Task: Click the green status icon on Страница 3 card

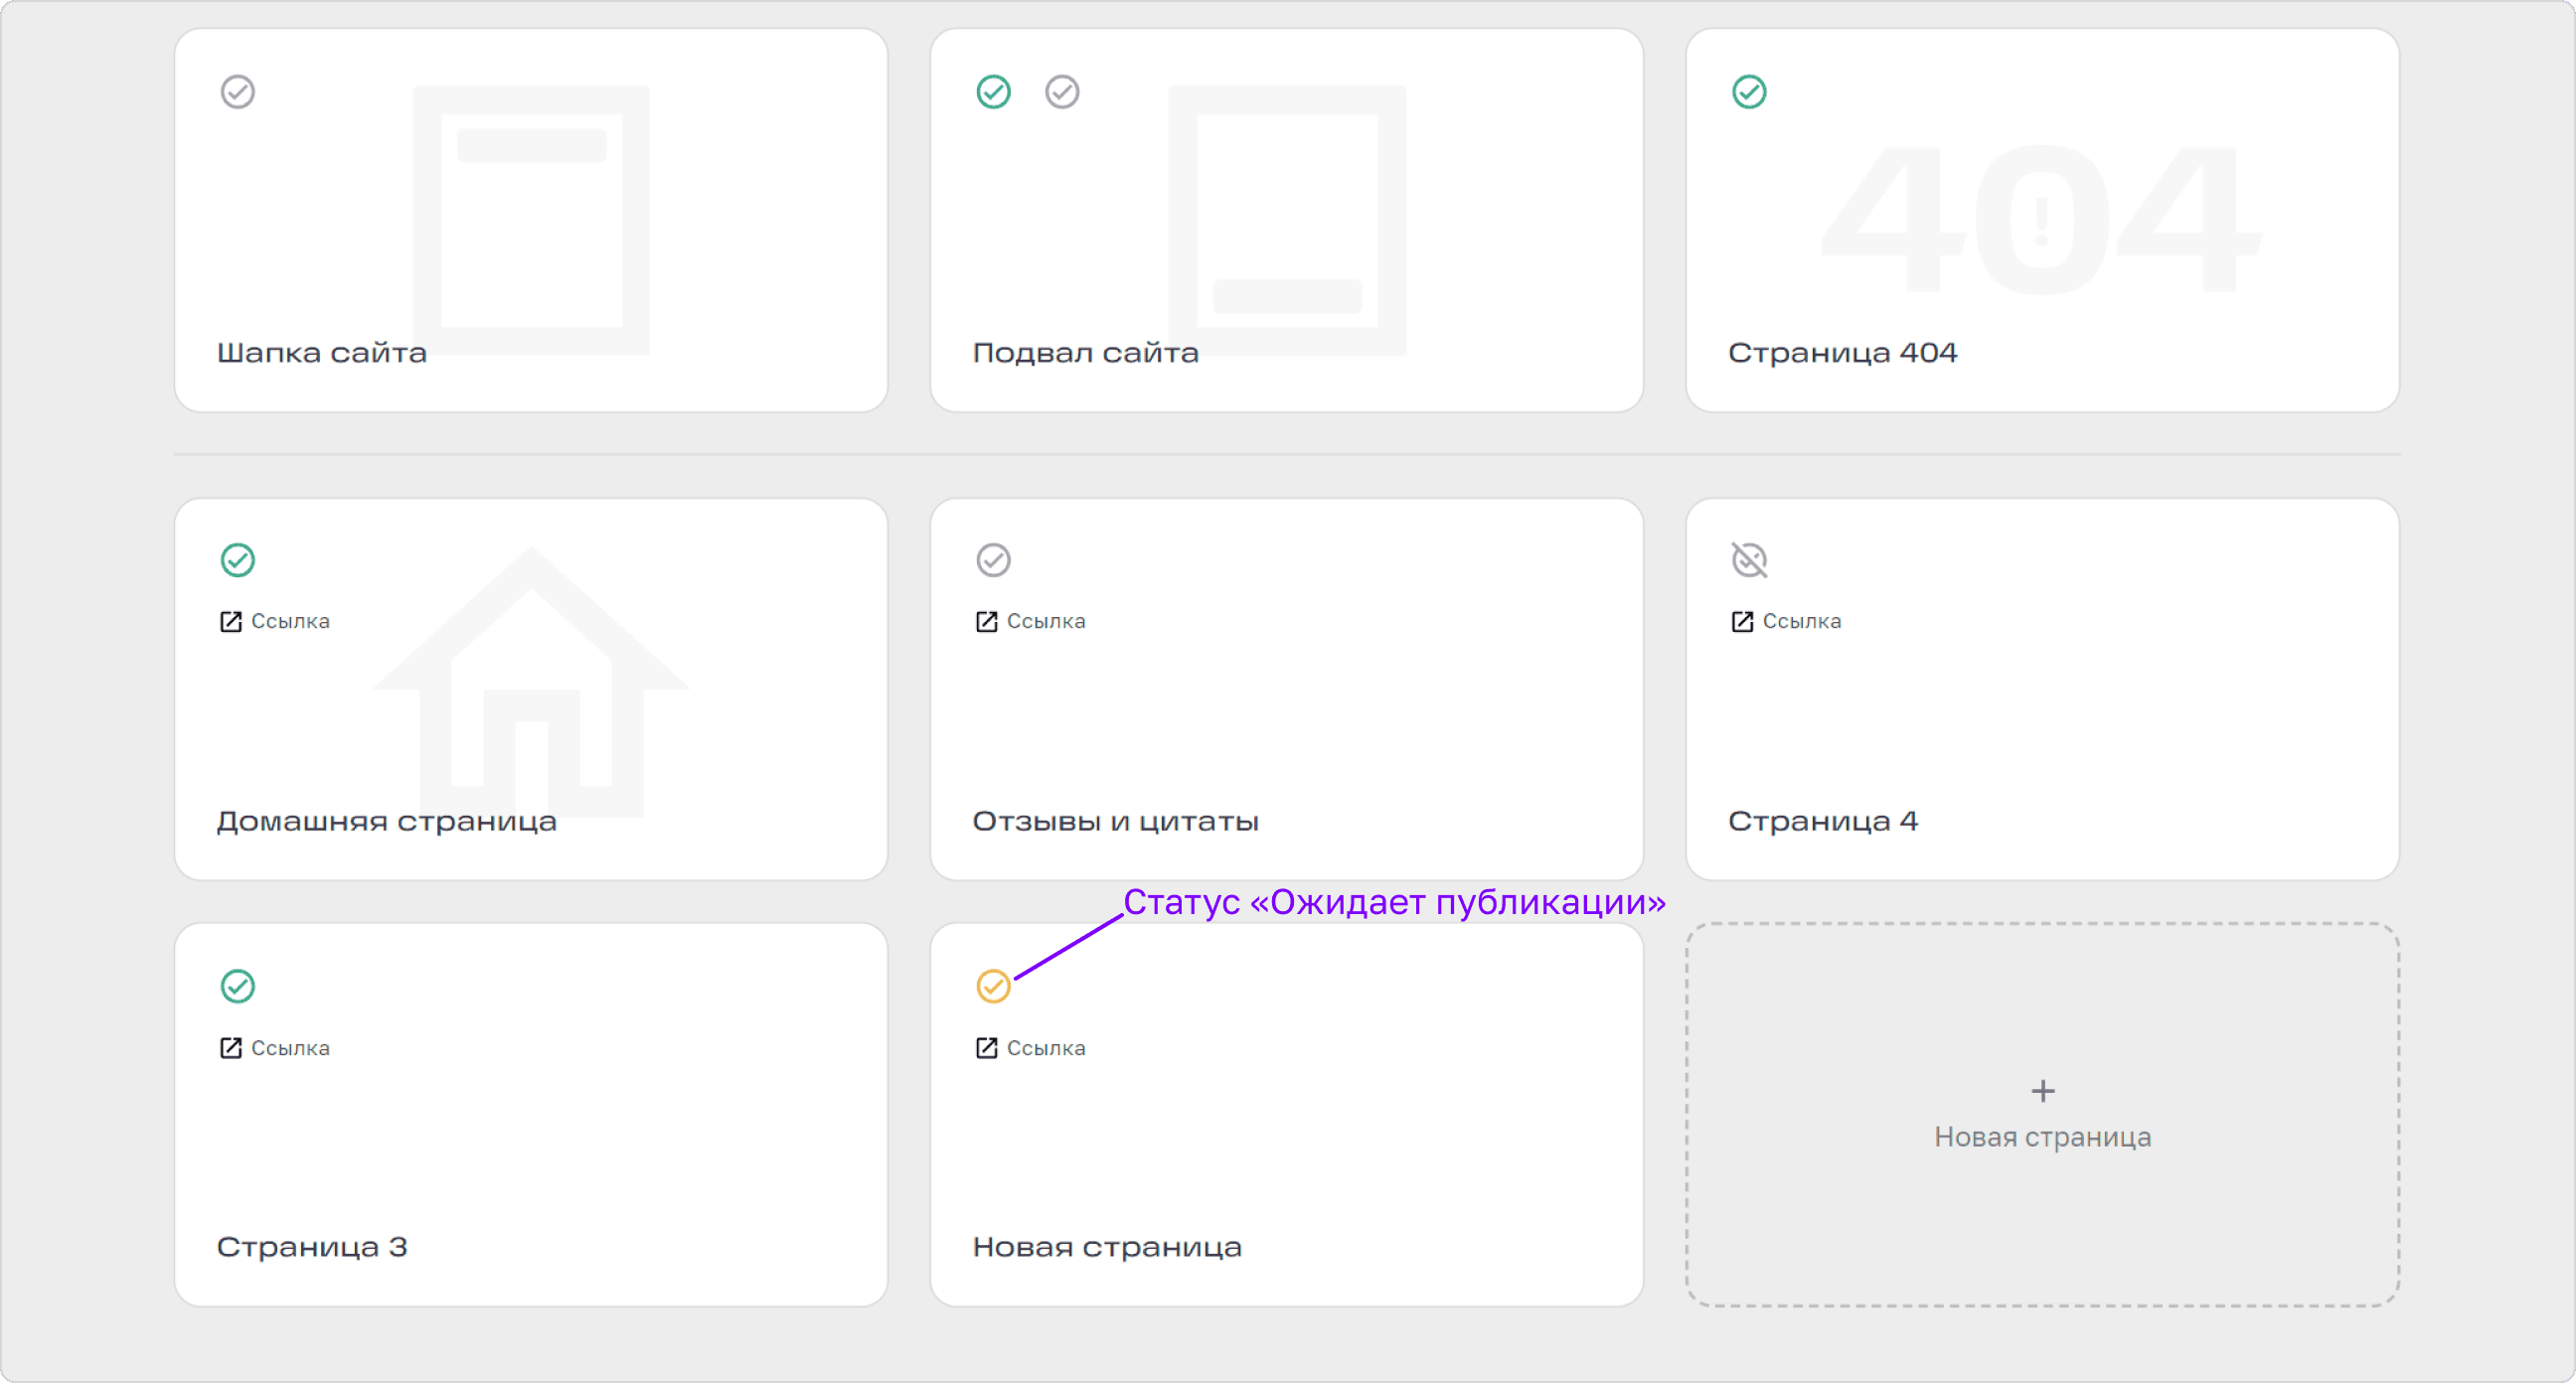Action: coord(238,987)
